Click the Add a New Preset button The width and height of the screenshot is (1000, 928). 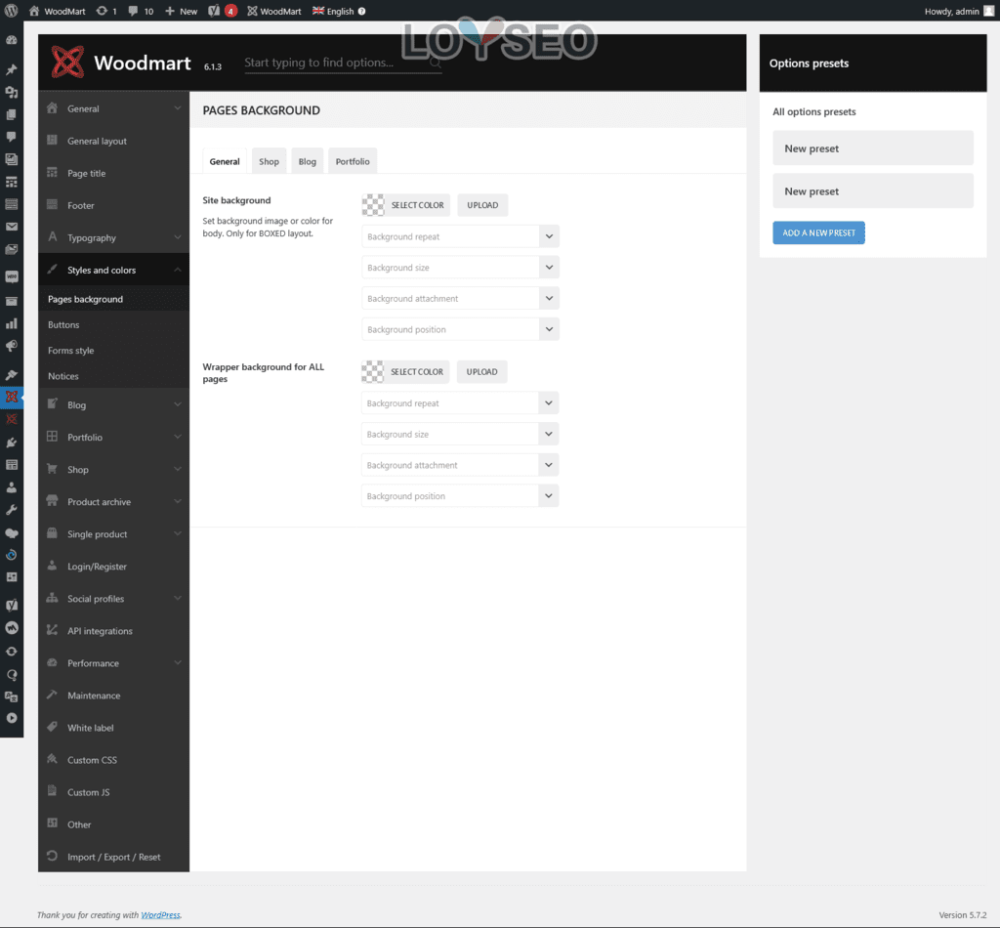(x=819, y=233)
